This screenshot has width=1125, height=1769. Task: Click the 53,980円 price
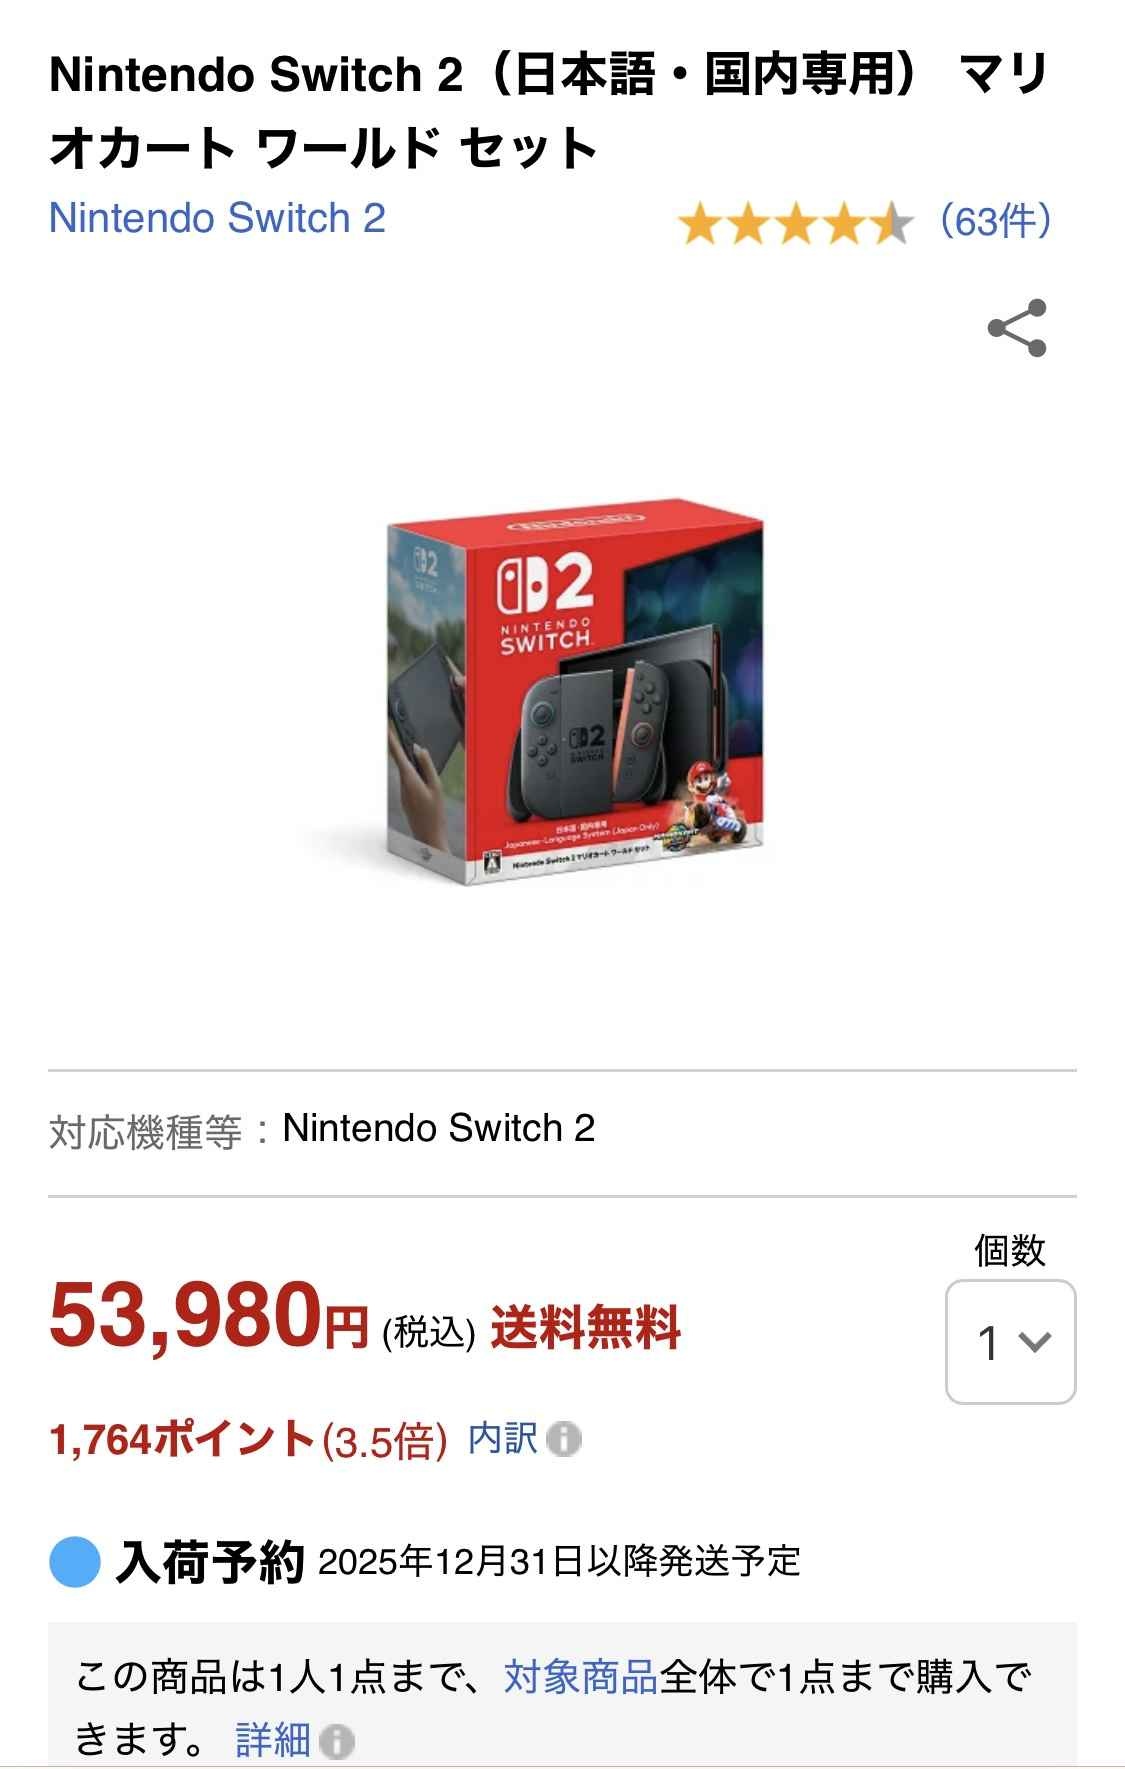[x=209, y=1316]
